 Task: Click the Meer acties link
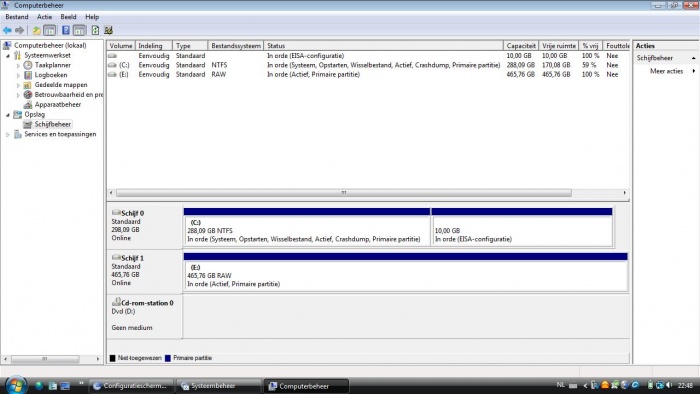coord(667,71)
